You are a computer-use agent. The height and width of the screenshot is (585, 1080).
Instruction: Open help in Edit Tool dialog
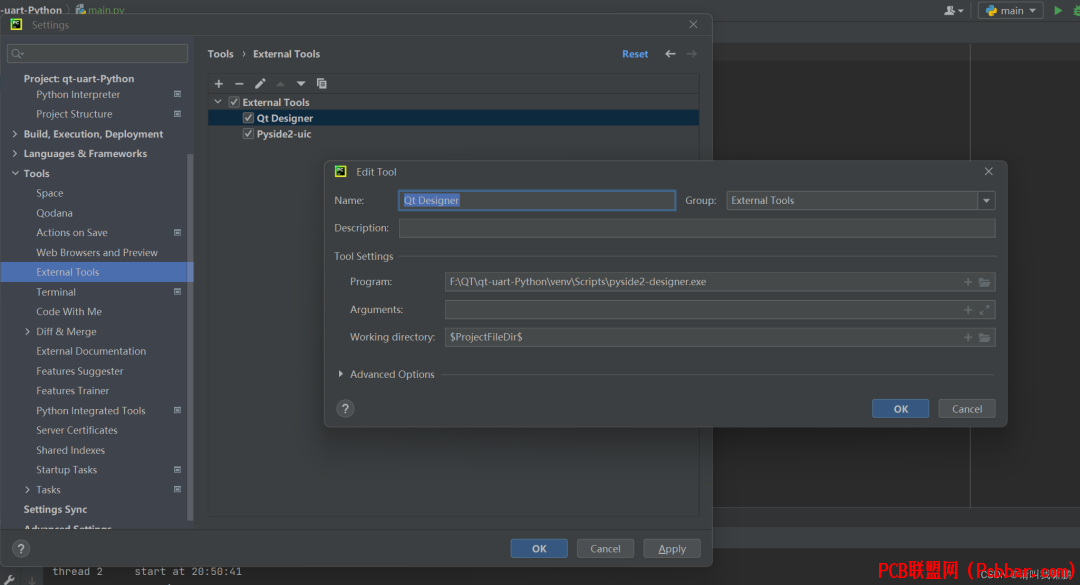pos(345,409)
